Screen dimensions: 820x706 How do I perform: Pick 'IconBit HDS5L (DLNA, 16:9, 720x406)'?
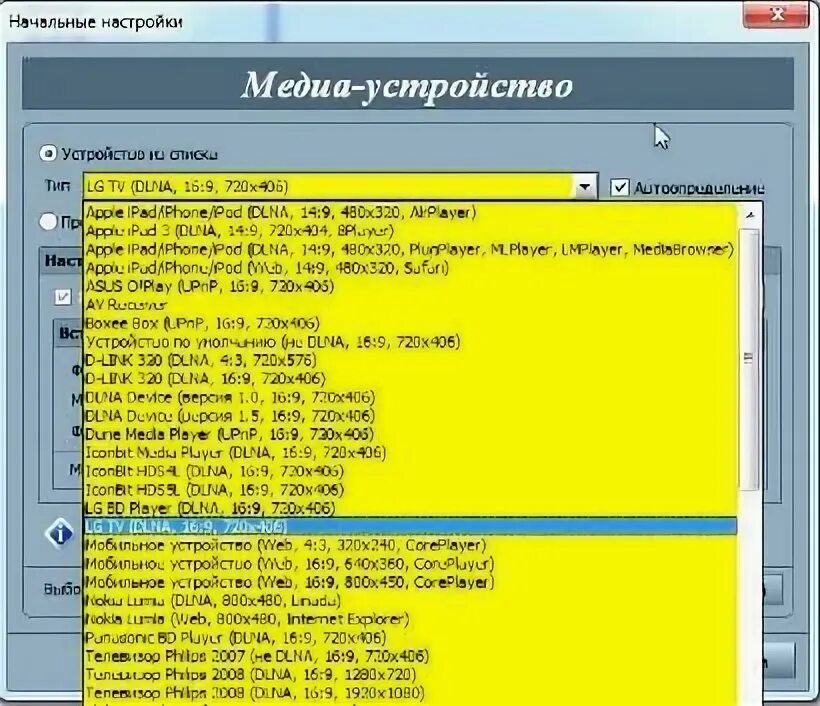click(x=410, y=490)
